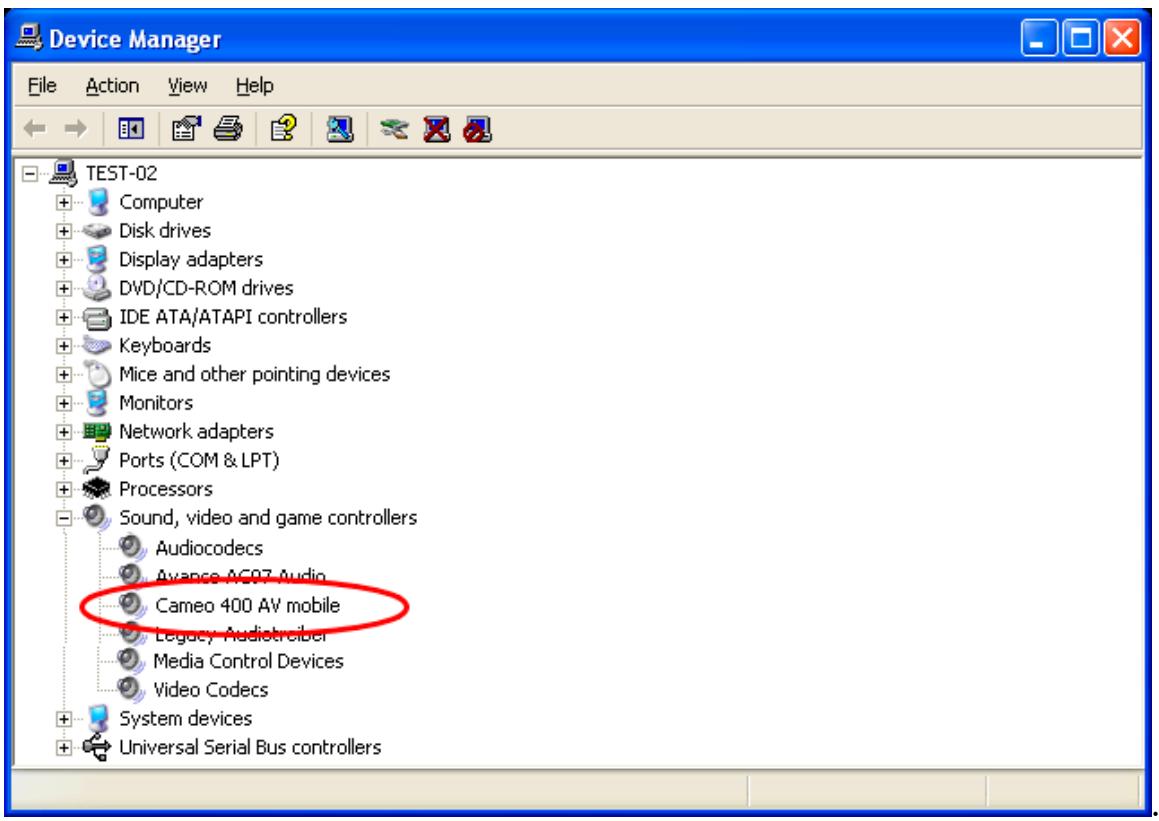Select the "Processors" label
The height and width of the screenshot is (821, 1159).
[x=166, y=490]
